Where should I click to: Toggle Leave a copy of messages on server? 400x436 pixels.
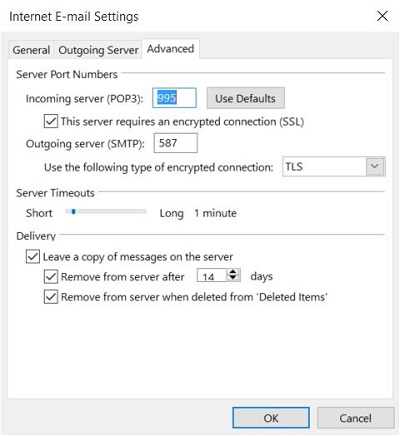coord(33,257)
